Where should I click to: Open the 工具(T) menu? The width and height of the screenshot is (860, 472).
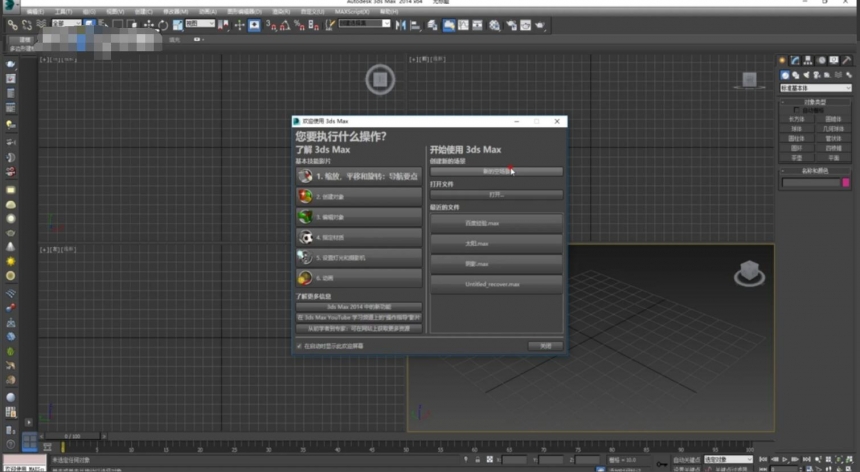[63, 12]
